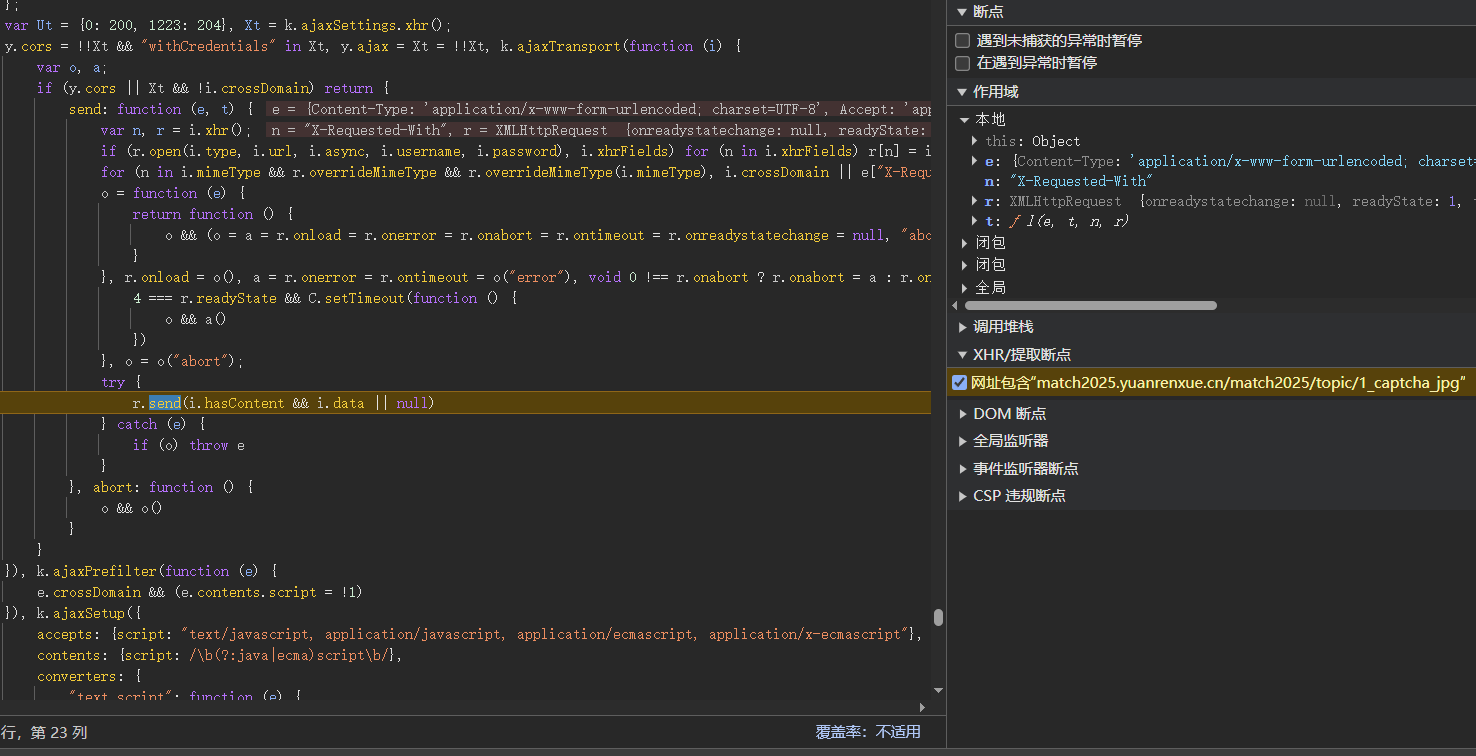The width and height of the screenshot is (1476, 756).
Task: Click the highlighted send token in r.send
Action: coord(165,403)
